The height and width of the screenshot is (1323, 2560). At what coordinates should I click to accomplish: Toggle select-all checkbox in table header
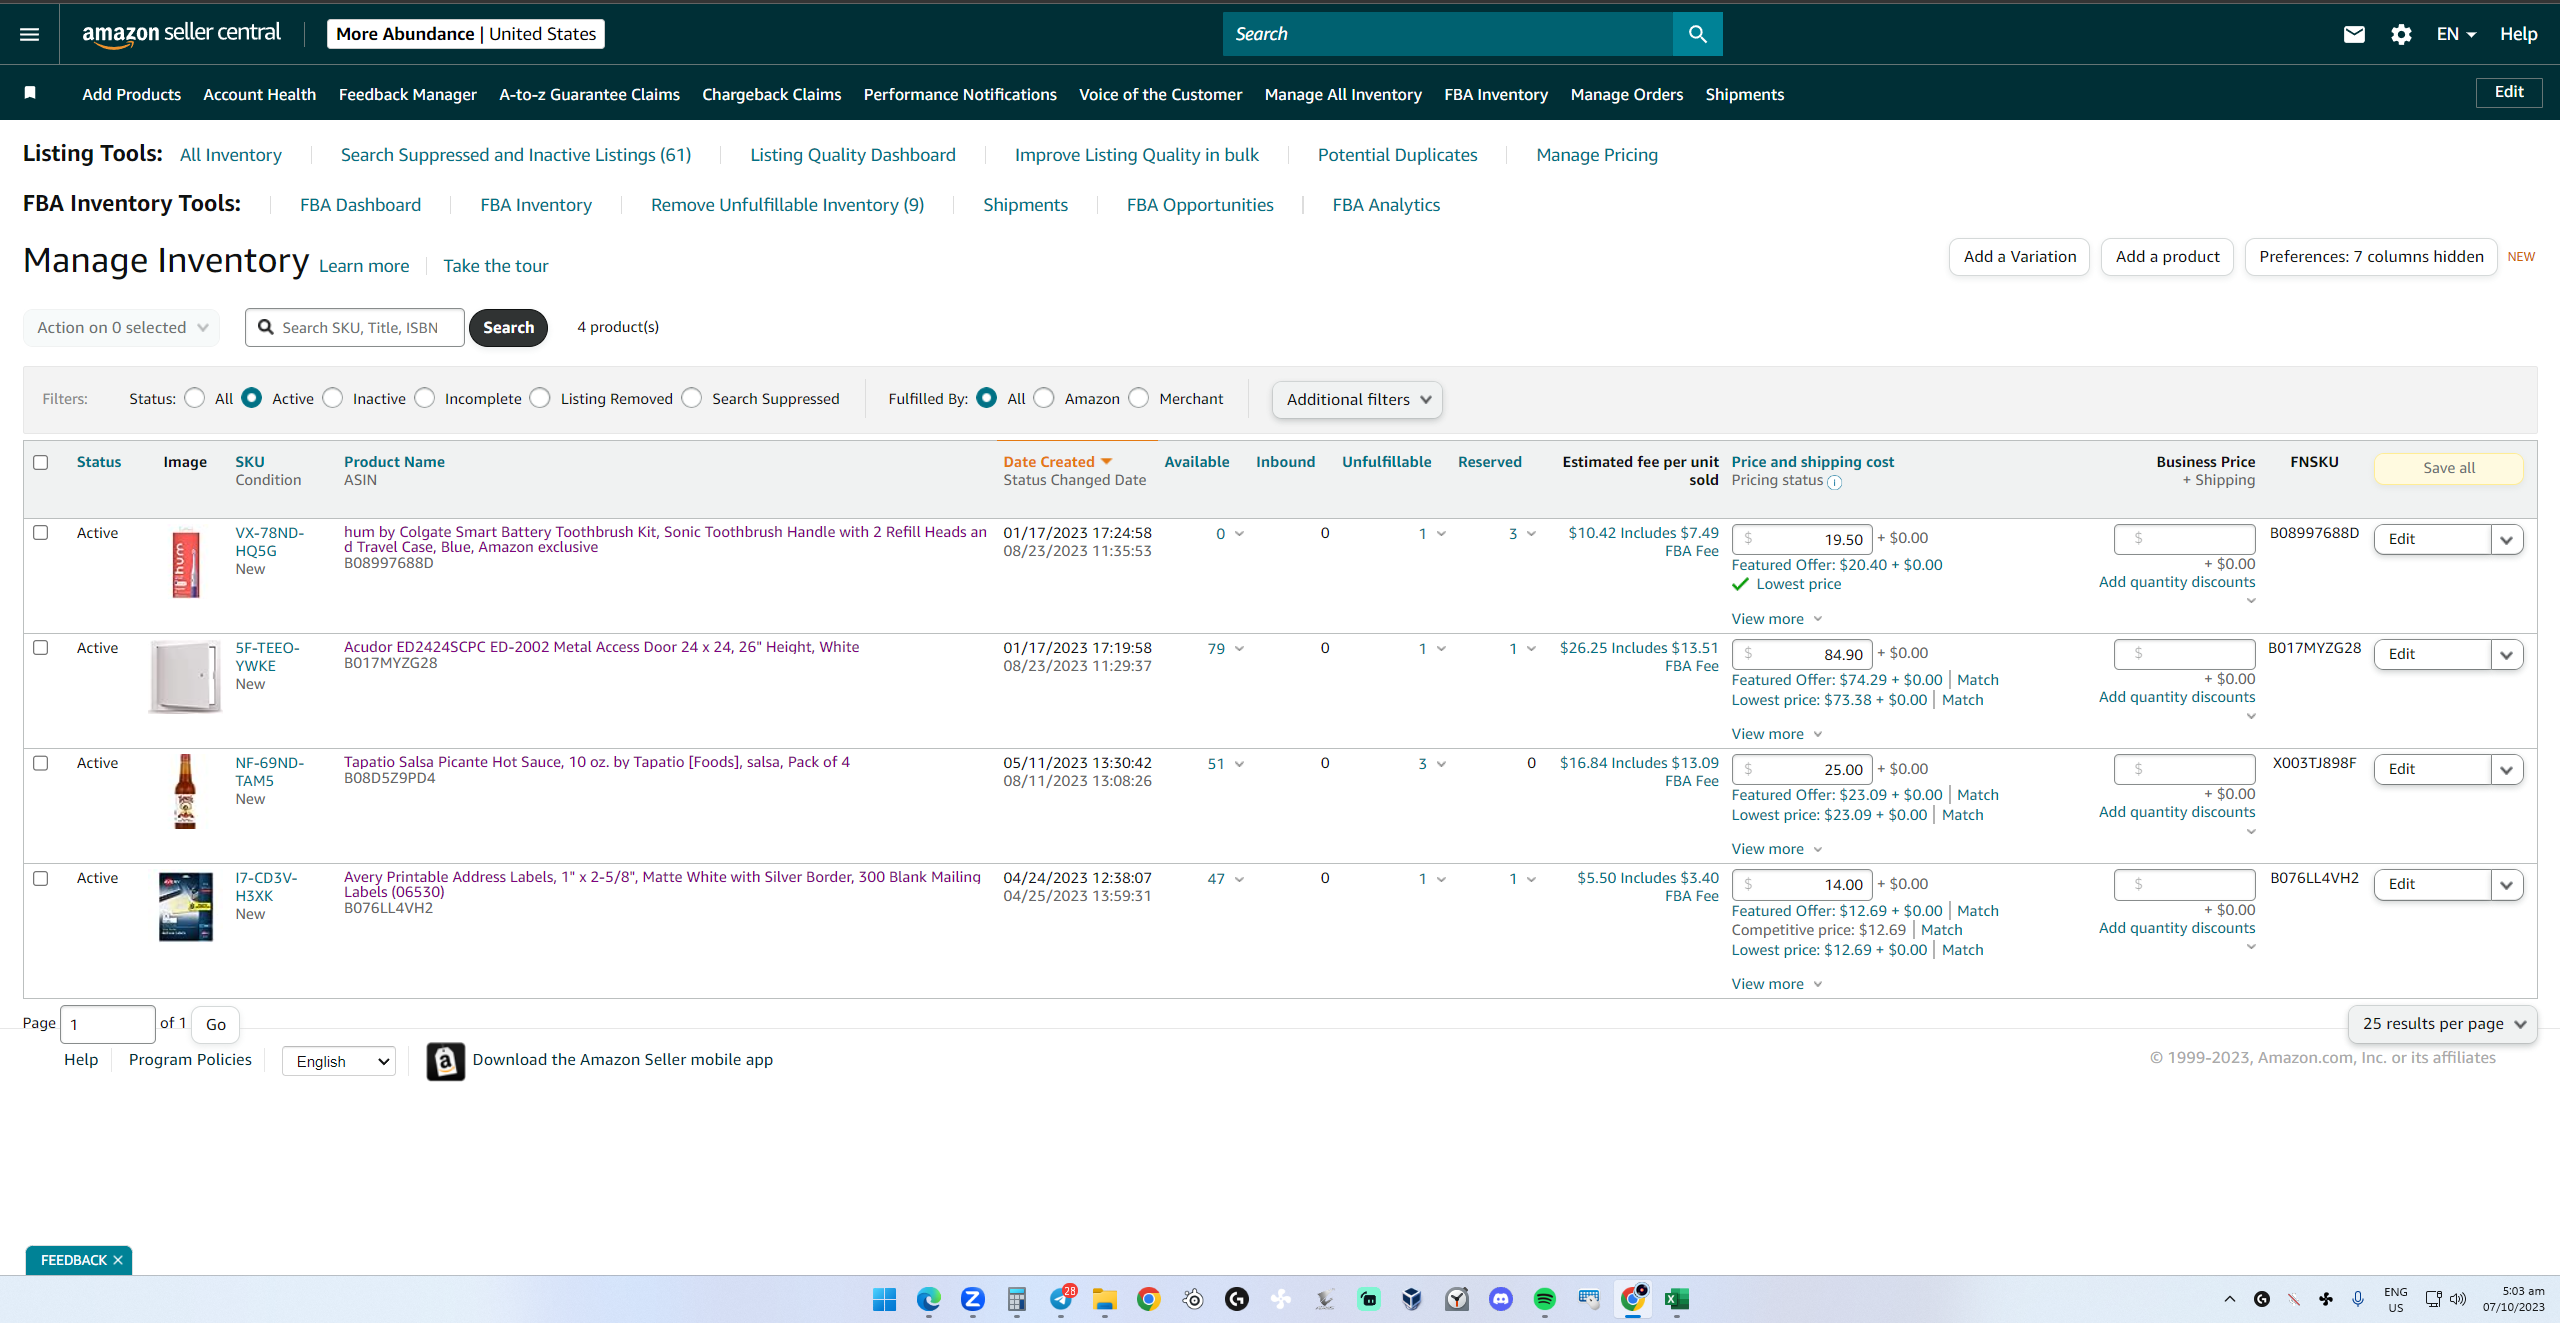(41, 462)
